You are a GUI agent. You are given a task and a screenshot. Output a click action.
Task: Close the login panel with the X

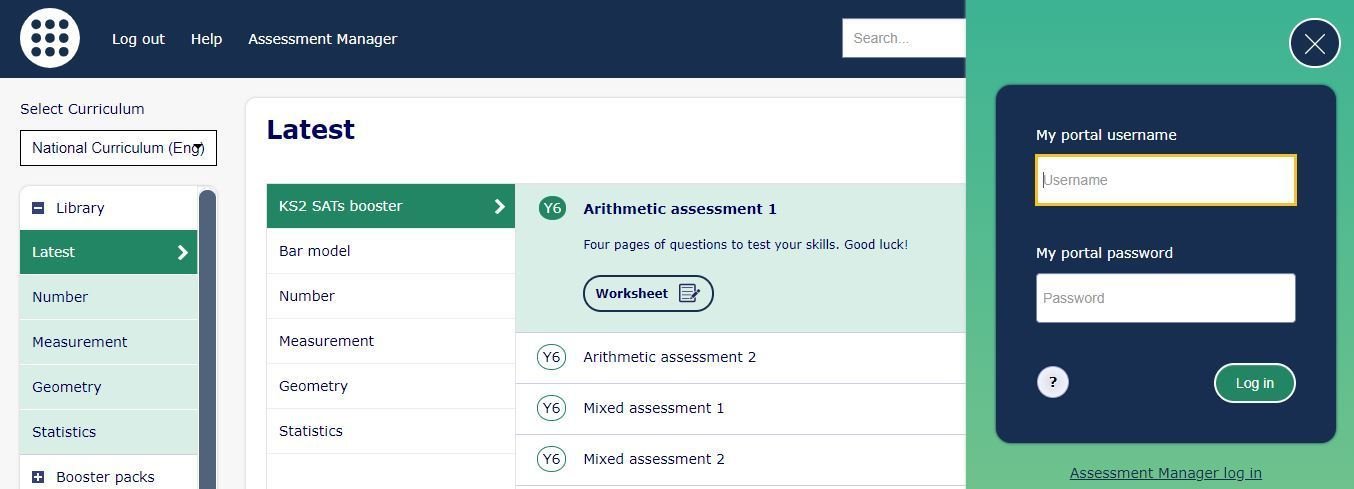pyautogui.click(x=1314, y=43)
